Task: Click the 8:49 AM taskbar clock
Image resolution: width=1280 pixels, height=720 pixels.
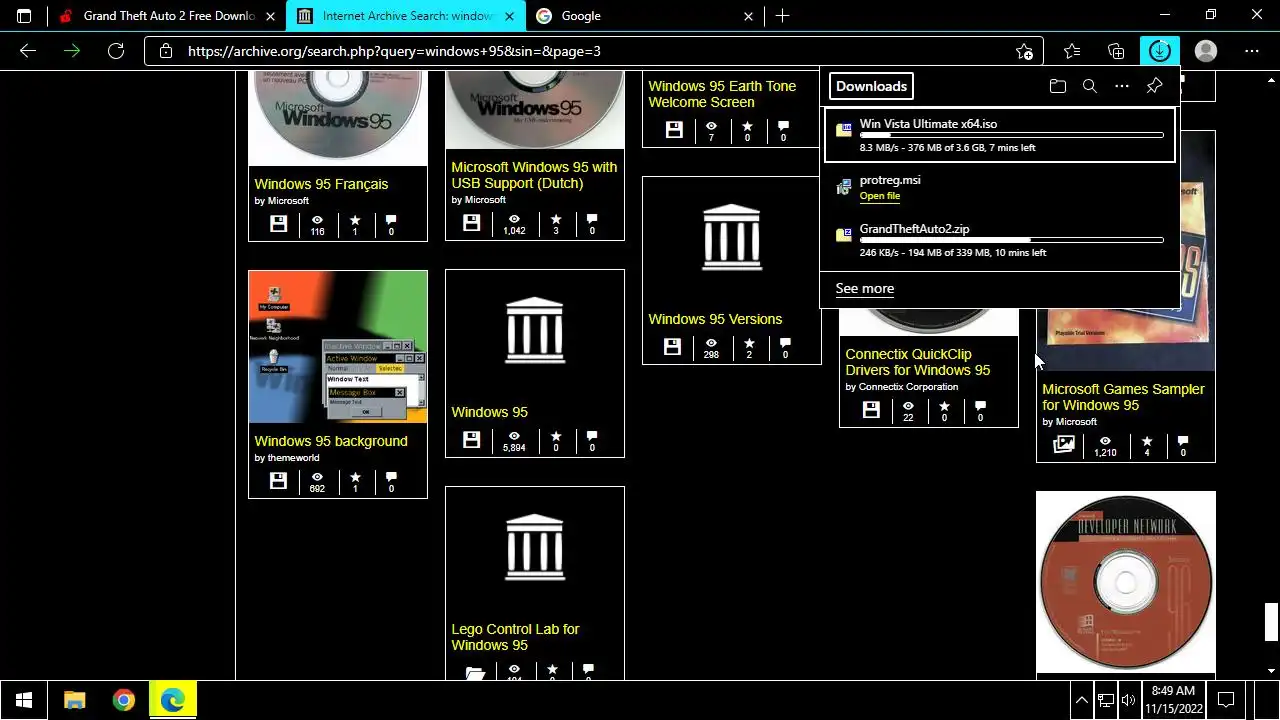Action: tap(1173, 700)
